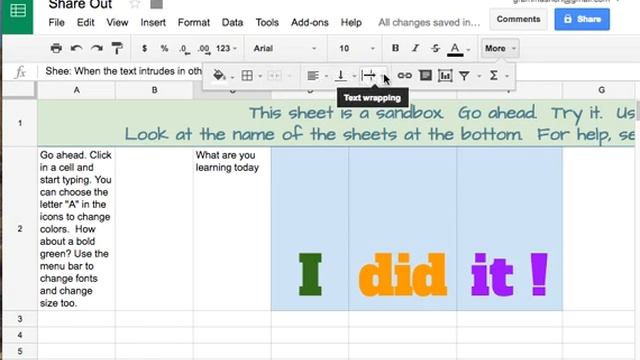640x360 pixels.
Task: Toggle strikethrough formatting
Action: click(x=435, y=48)
